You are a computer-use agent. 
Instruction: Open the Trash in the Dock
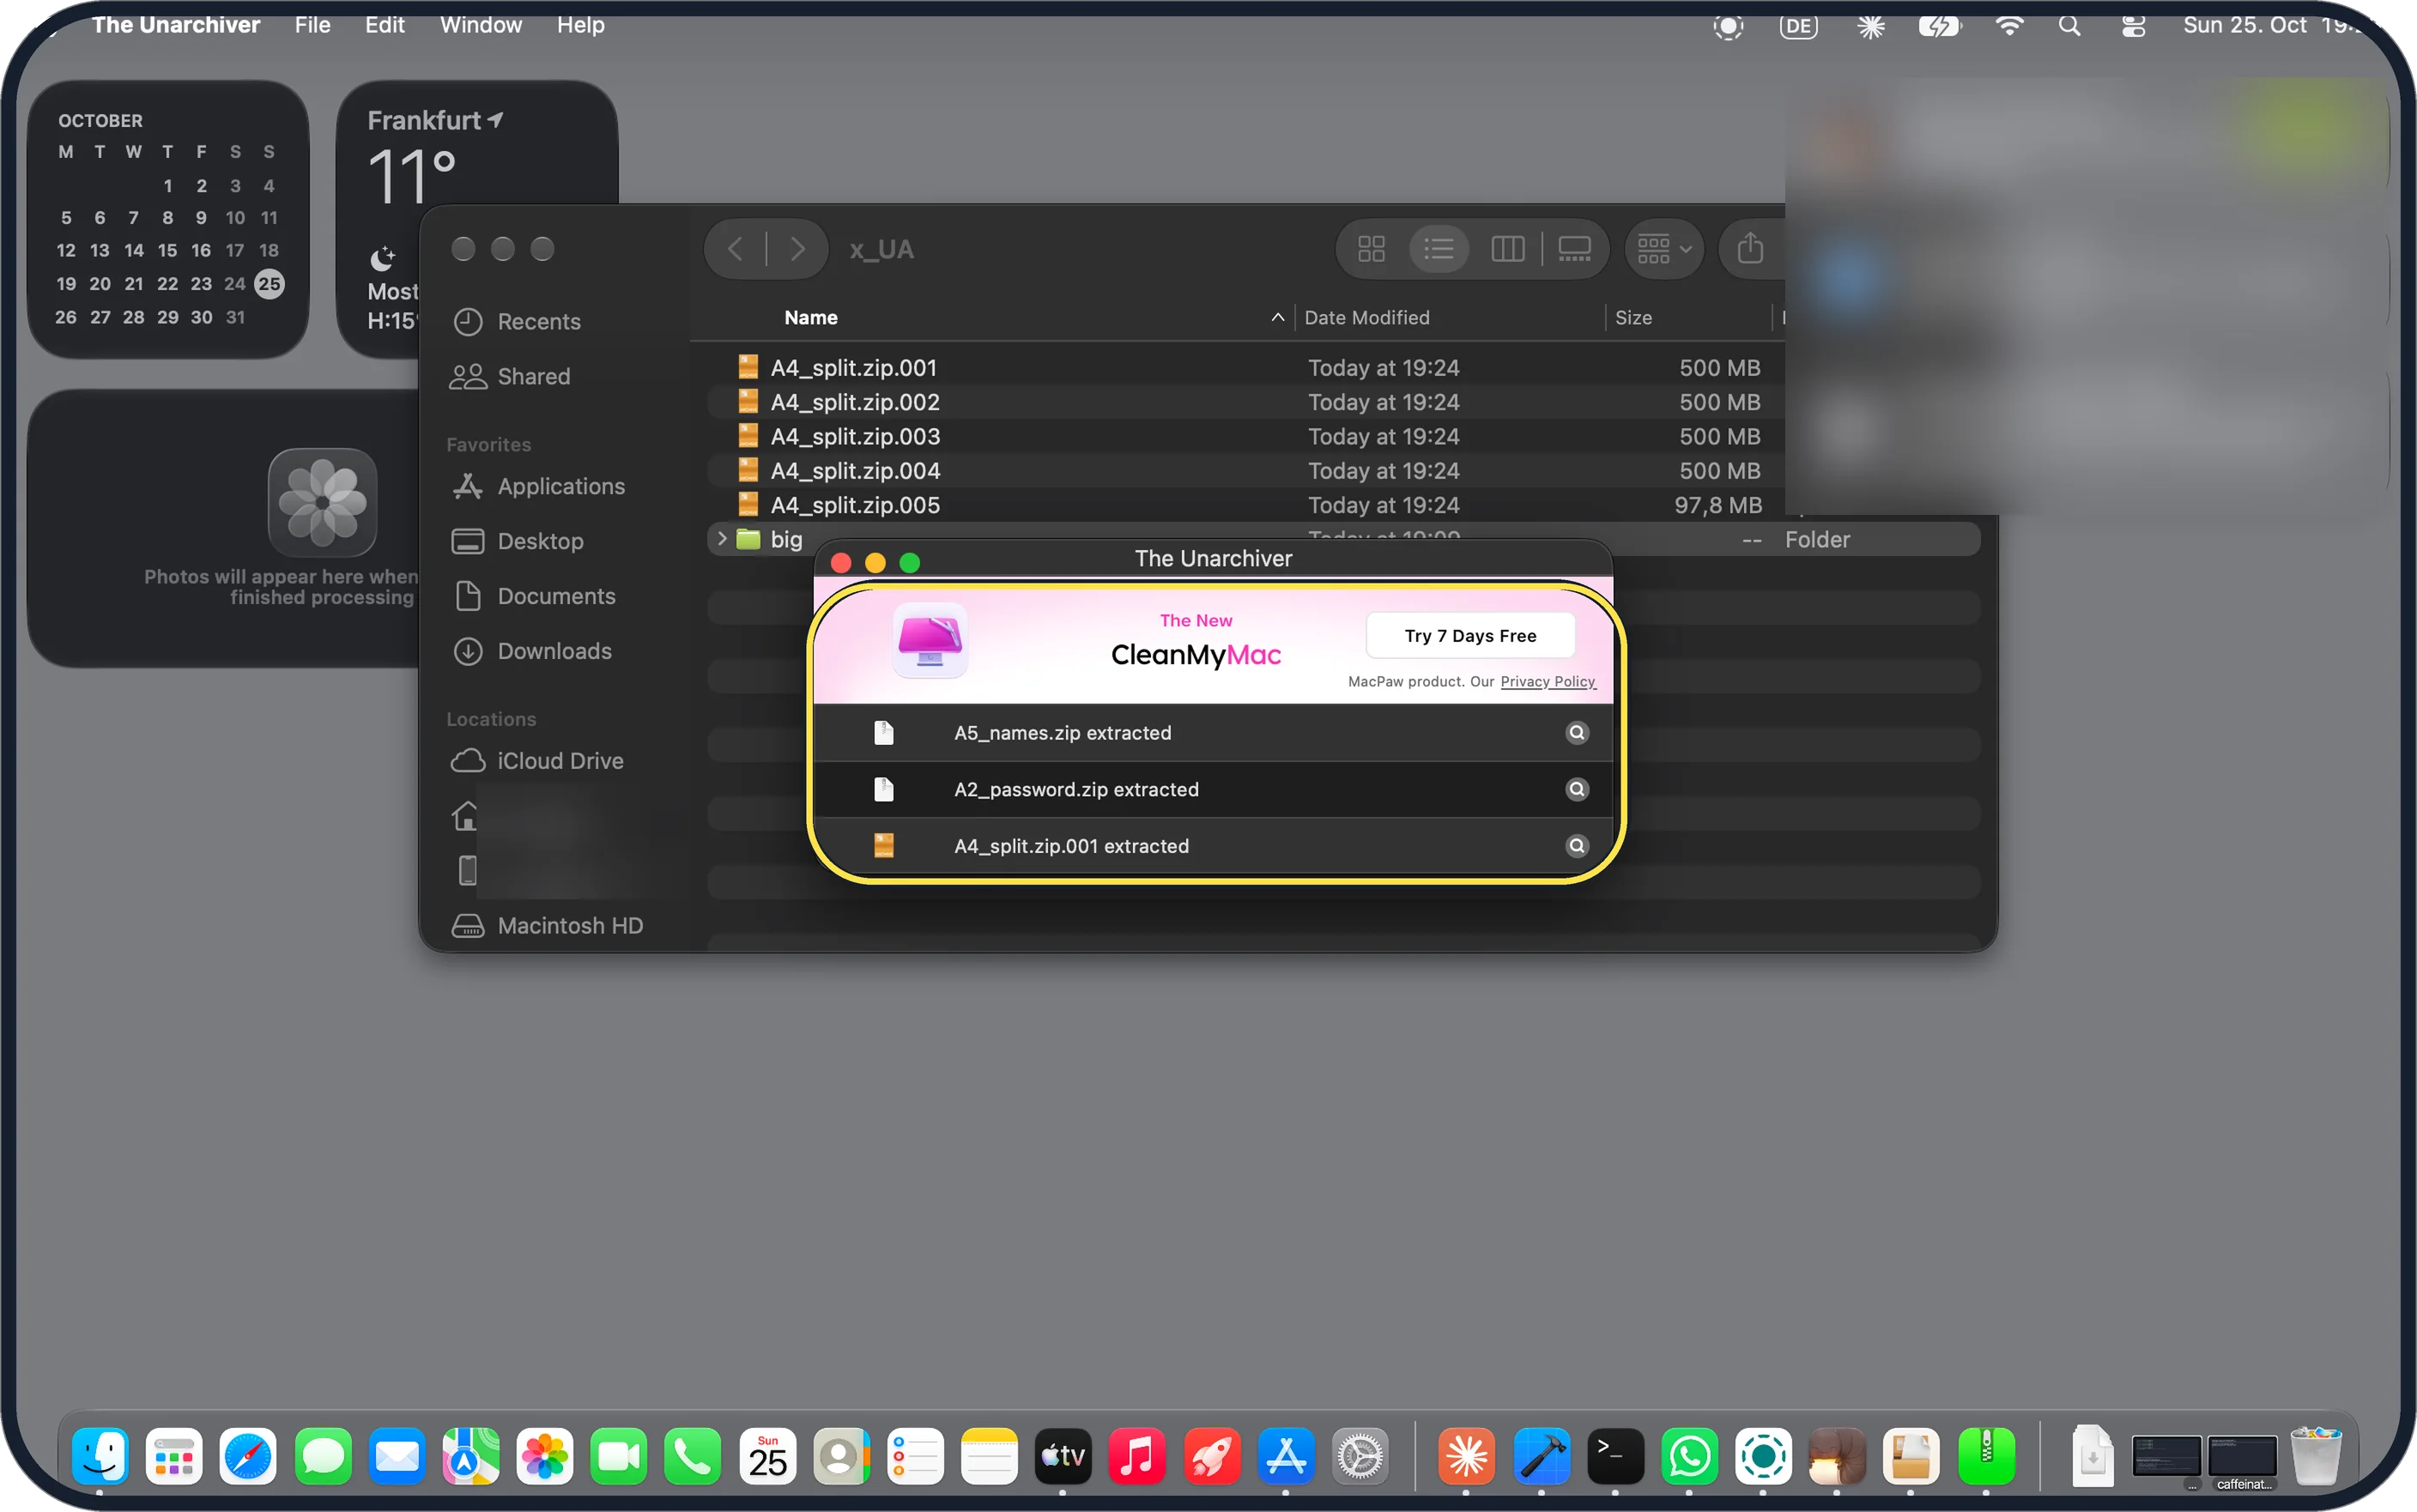point(2315,1456)
